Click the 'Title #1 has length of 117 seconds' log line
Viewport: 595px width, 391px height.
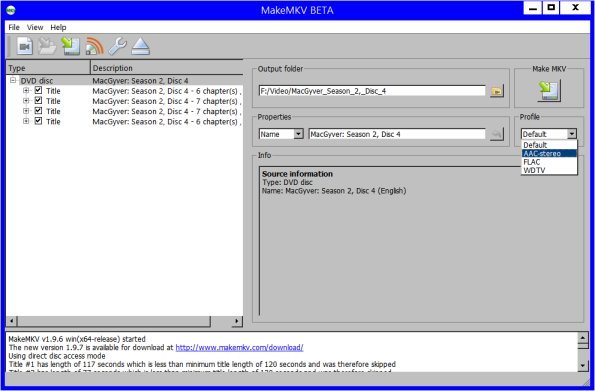click(x=202, y=364)
